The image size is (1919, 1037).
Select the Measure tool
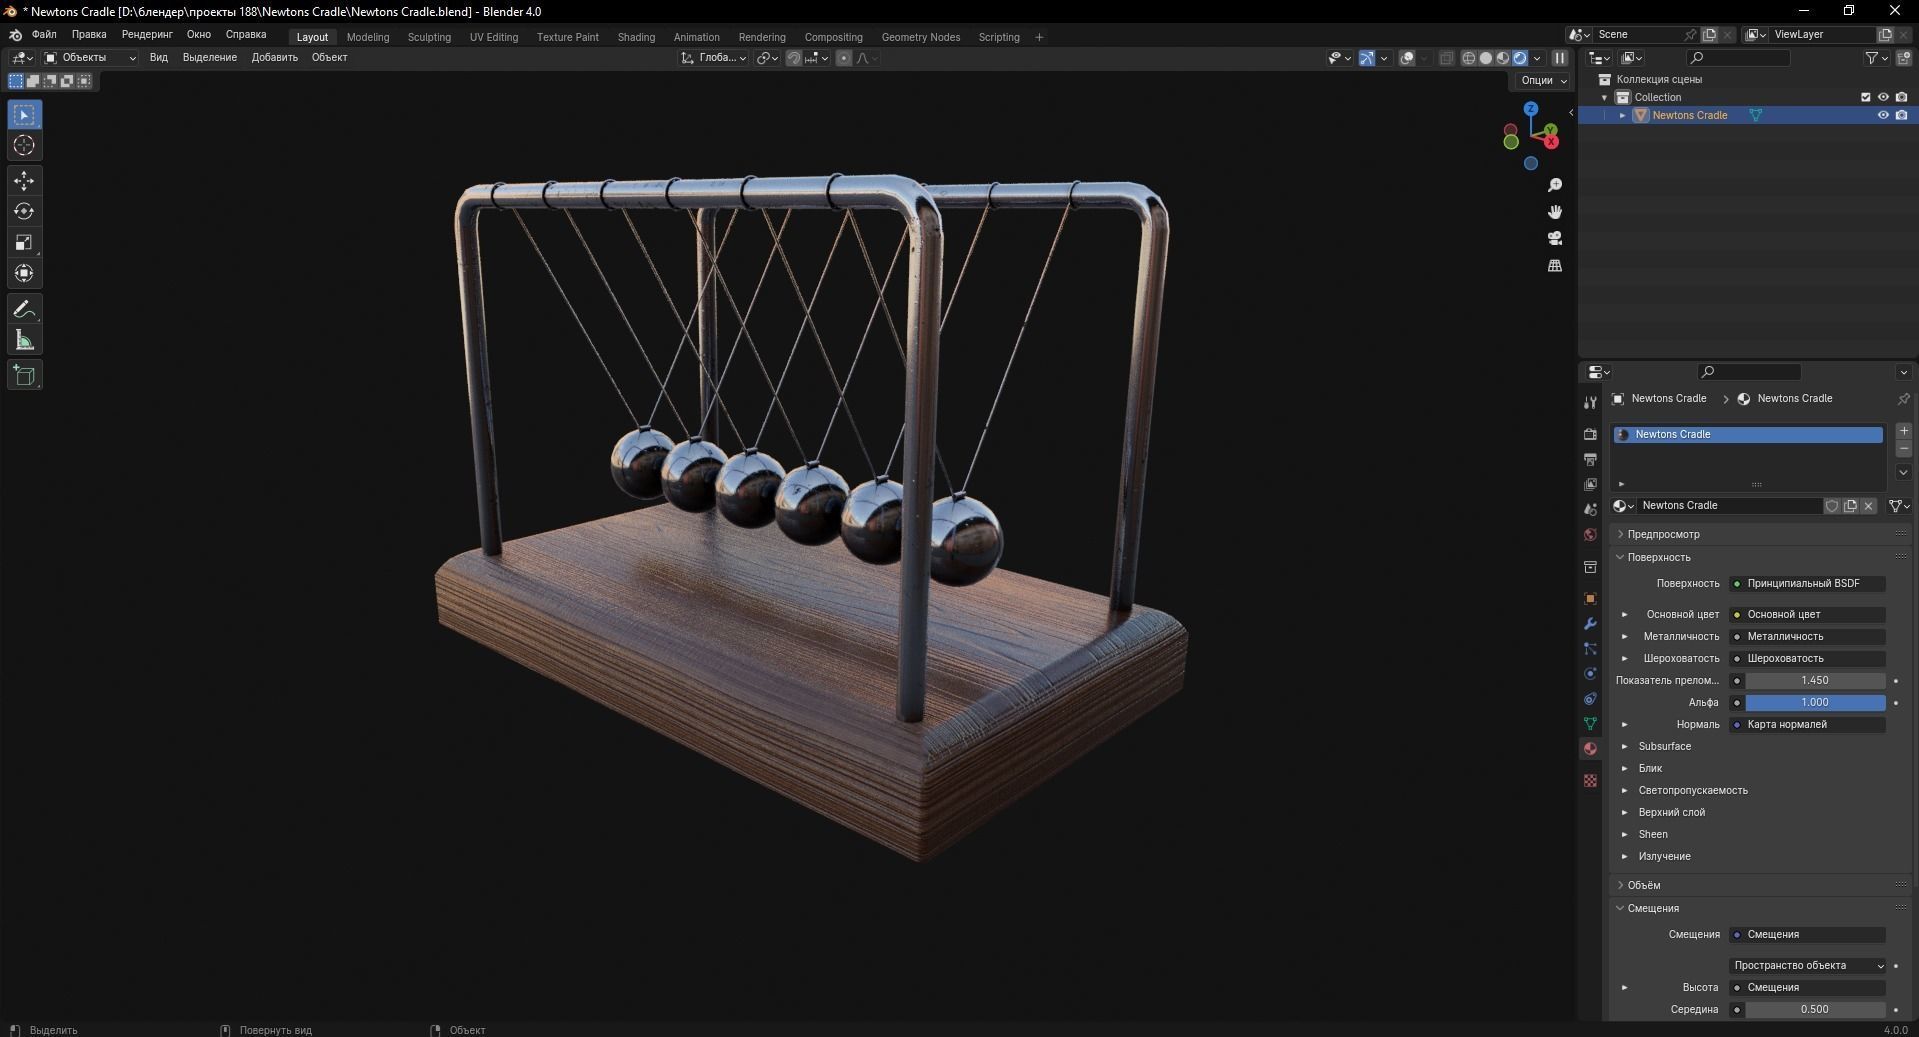coord(24,341)
